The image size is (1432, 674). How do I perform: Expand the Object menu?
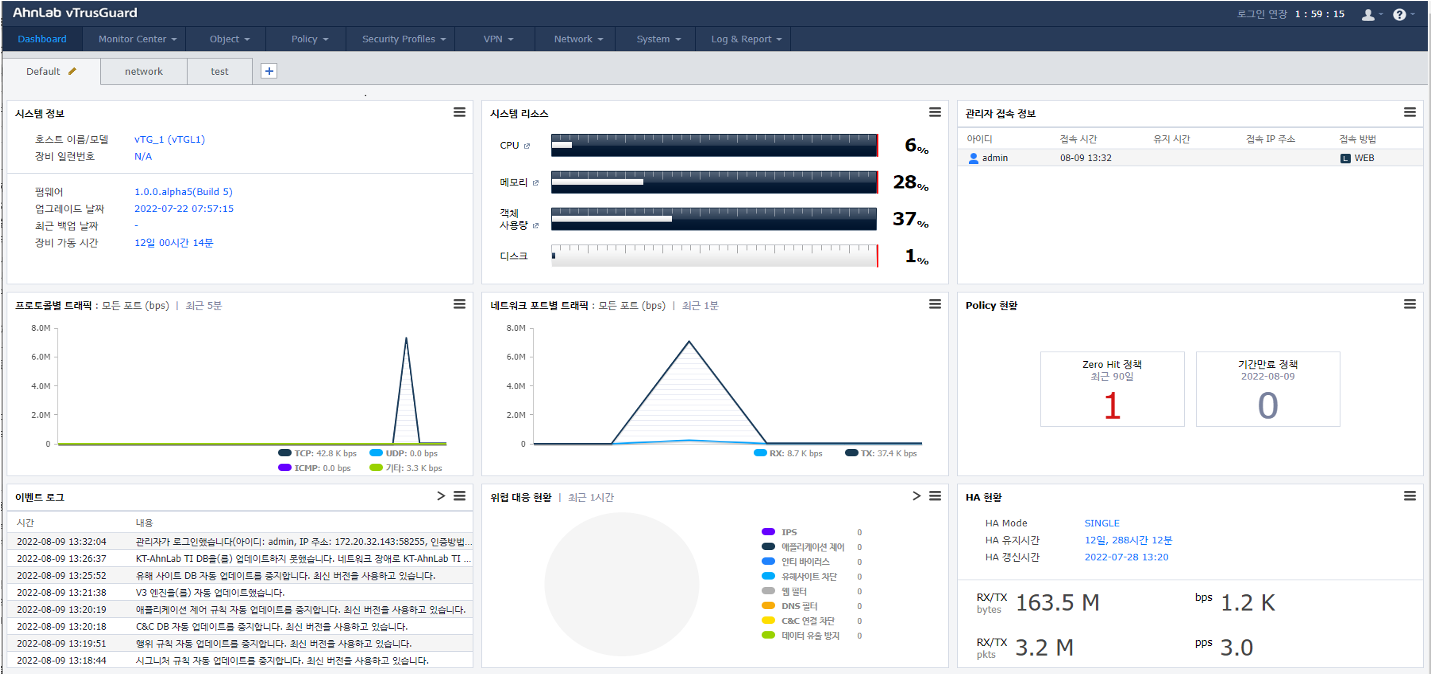click(229, 39)
